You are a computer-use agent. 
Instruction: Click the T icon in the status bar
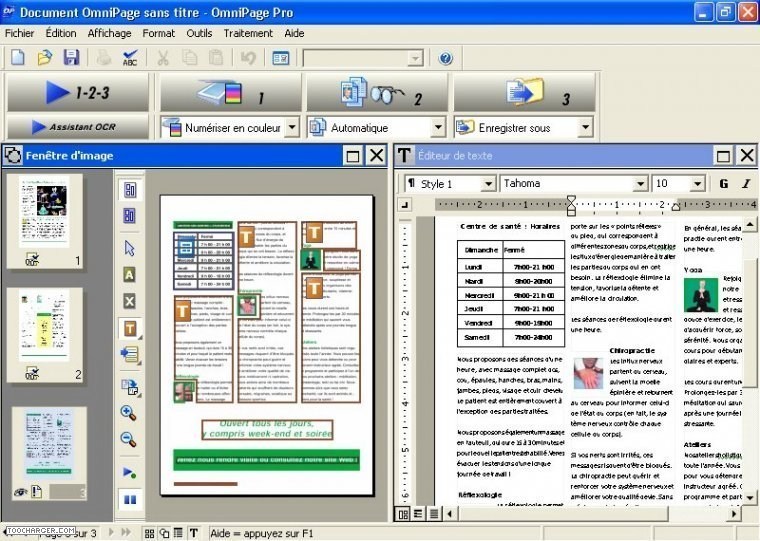194,533
